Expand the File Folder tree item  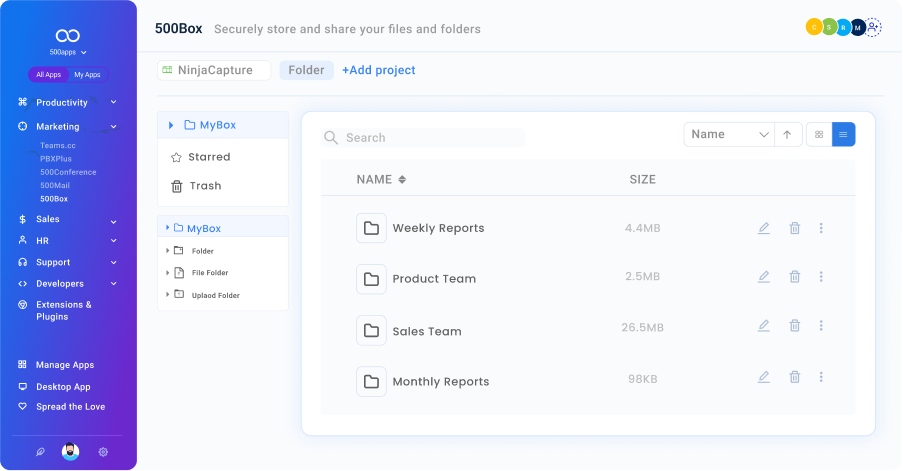(168, 273)
